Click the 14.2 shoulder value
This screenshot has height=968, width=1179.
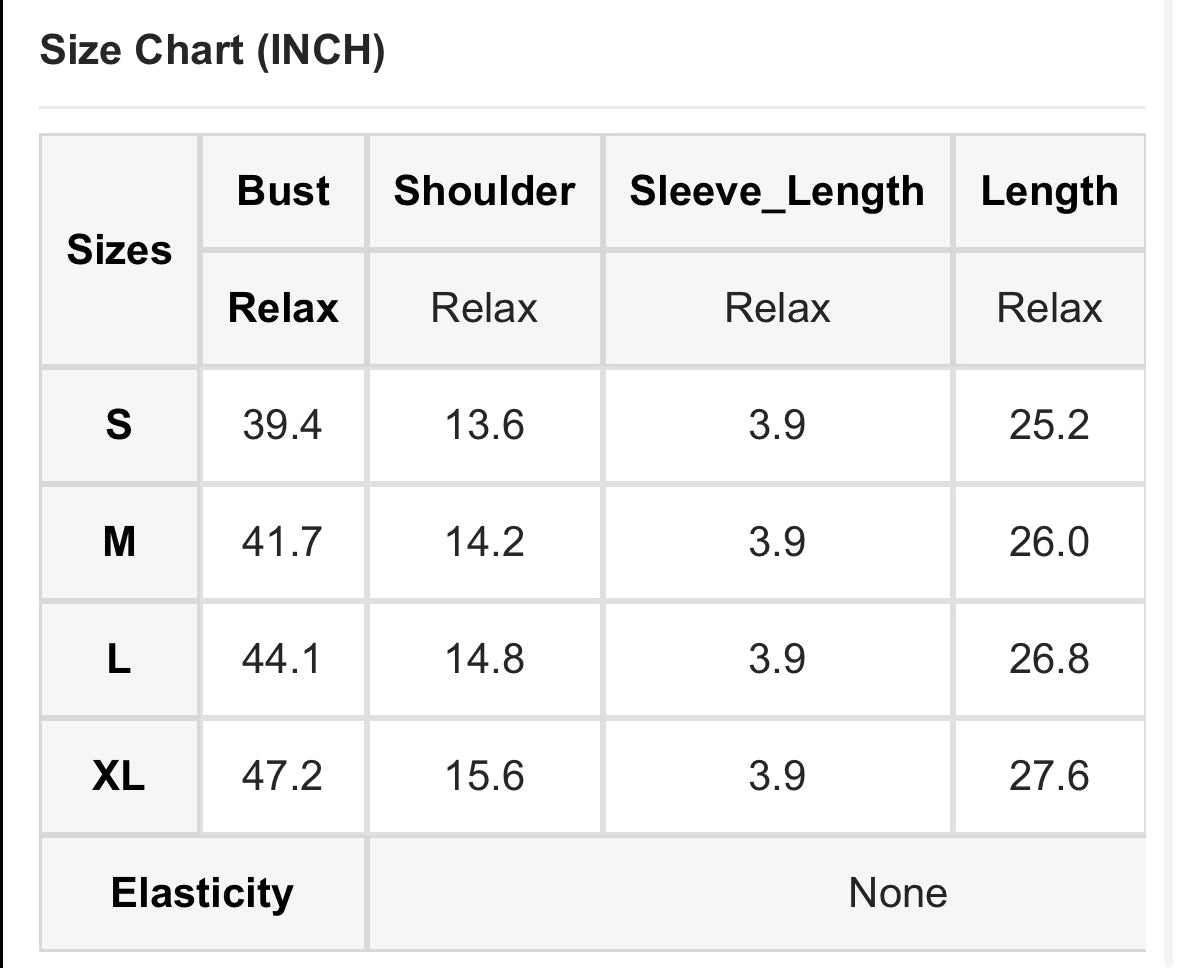point(484,542)
